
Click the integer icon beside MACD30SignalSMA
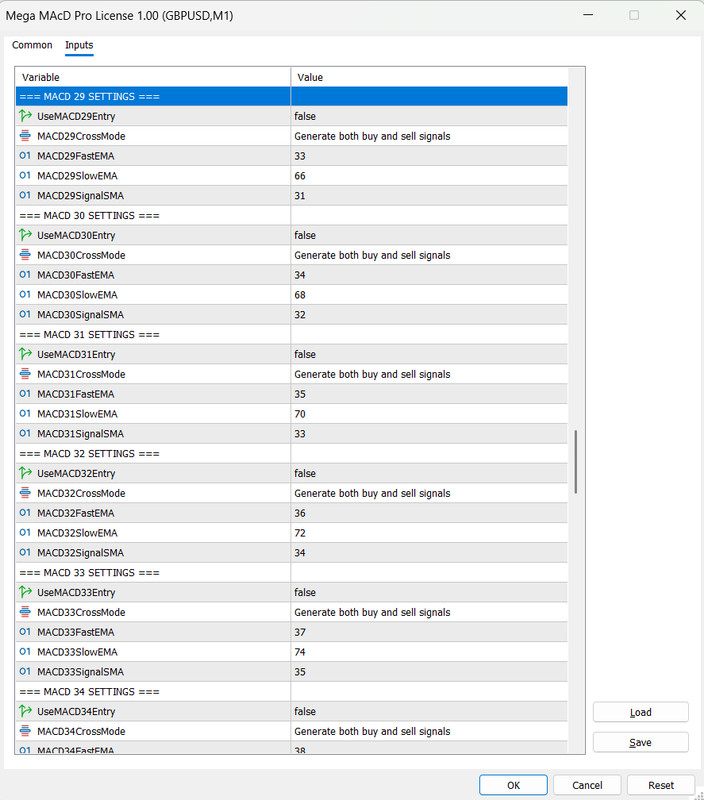coord(25,314)
